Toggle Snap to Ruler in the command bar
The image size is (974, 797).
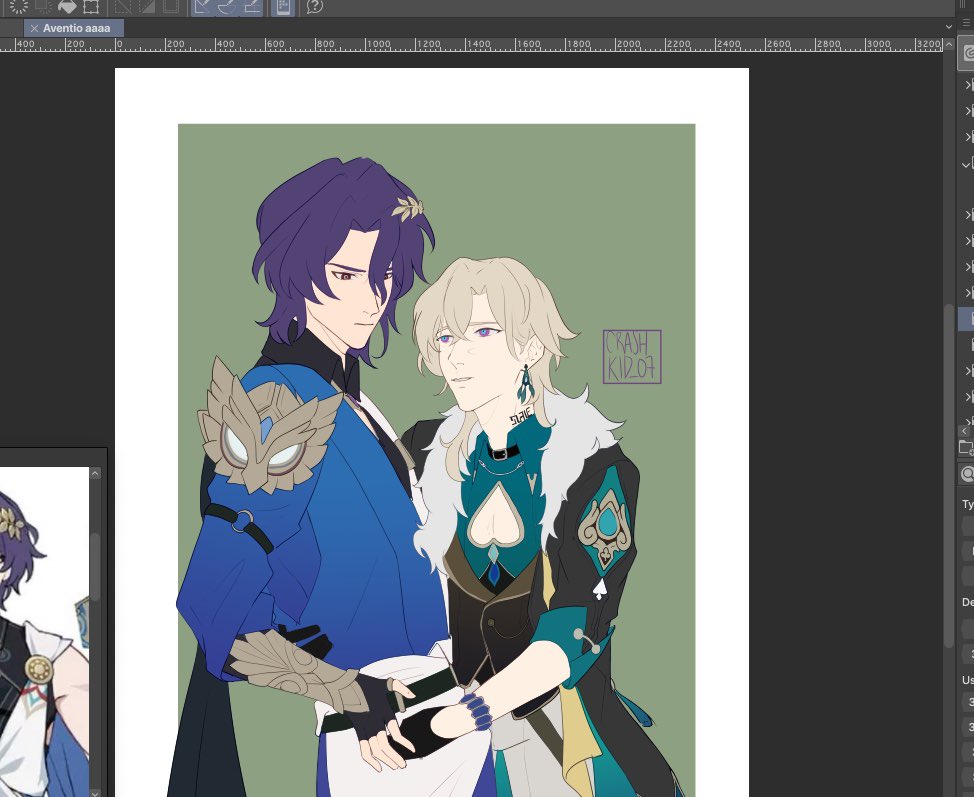point(203,7)
